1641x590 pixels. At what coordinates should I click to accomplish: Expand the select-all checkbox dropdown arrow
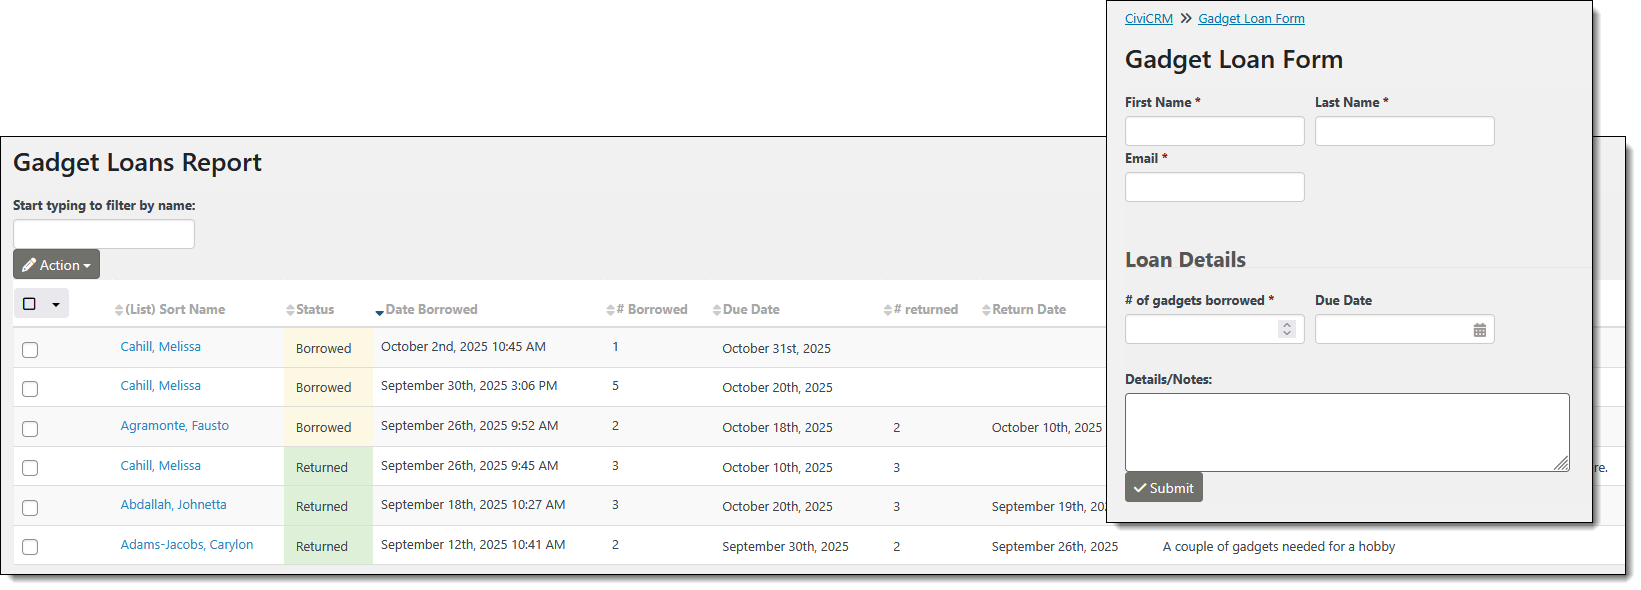point(56,305)
